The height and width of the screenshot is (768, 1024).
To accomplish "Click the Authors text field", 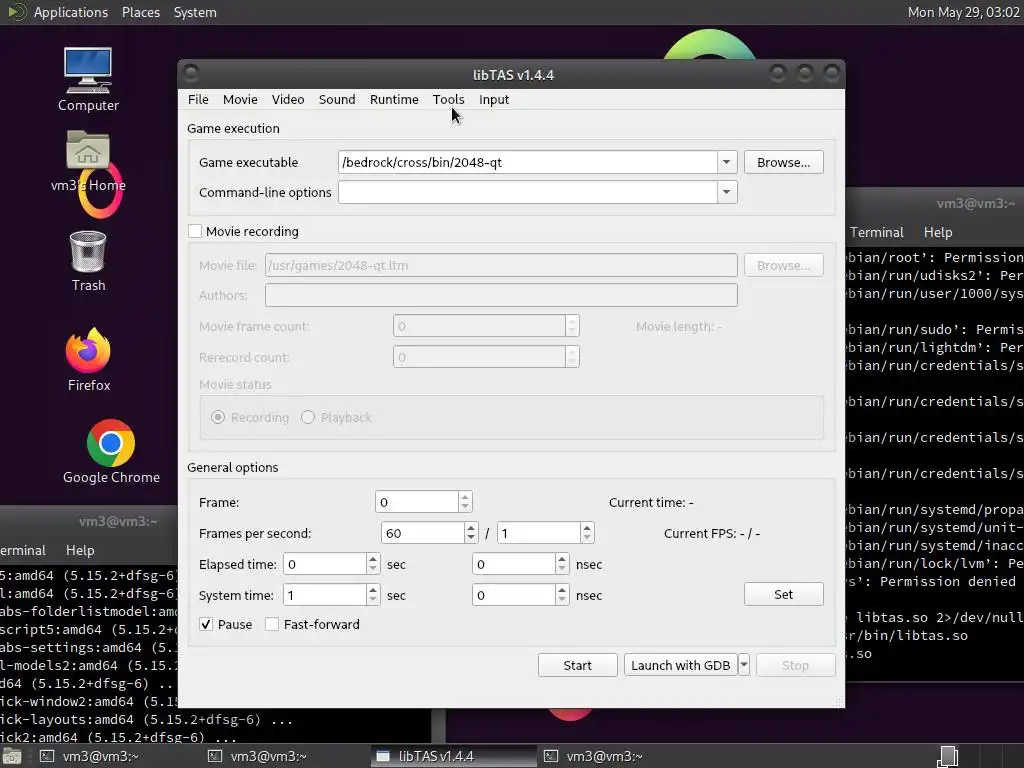I will click(502, 295).
